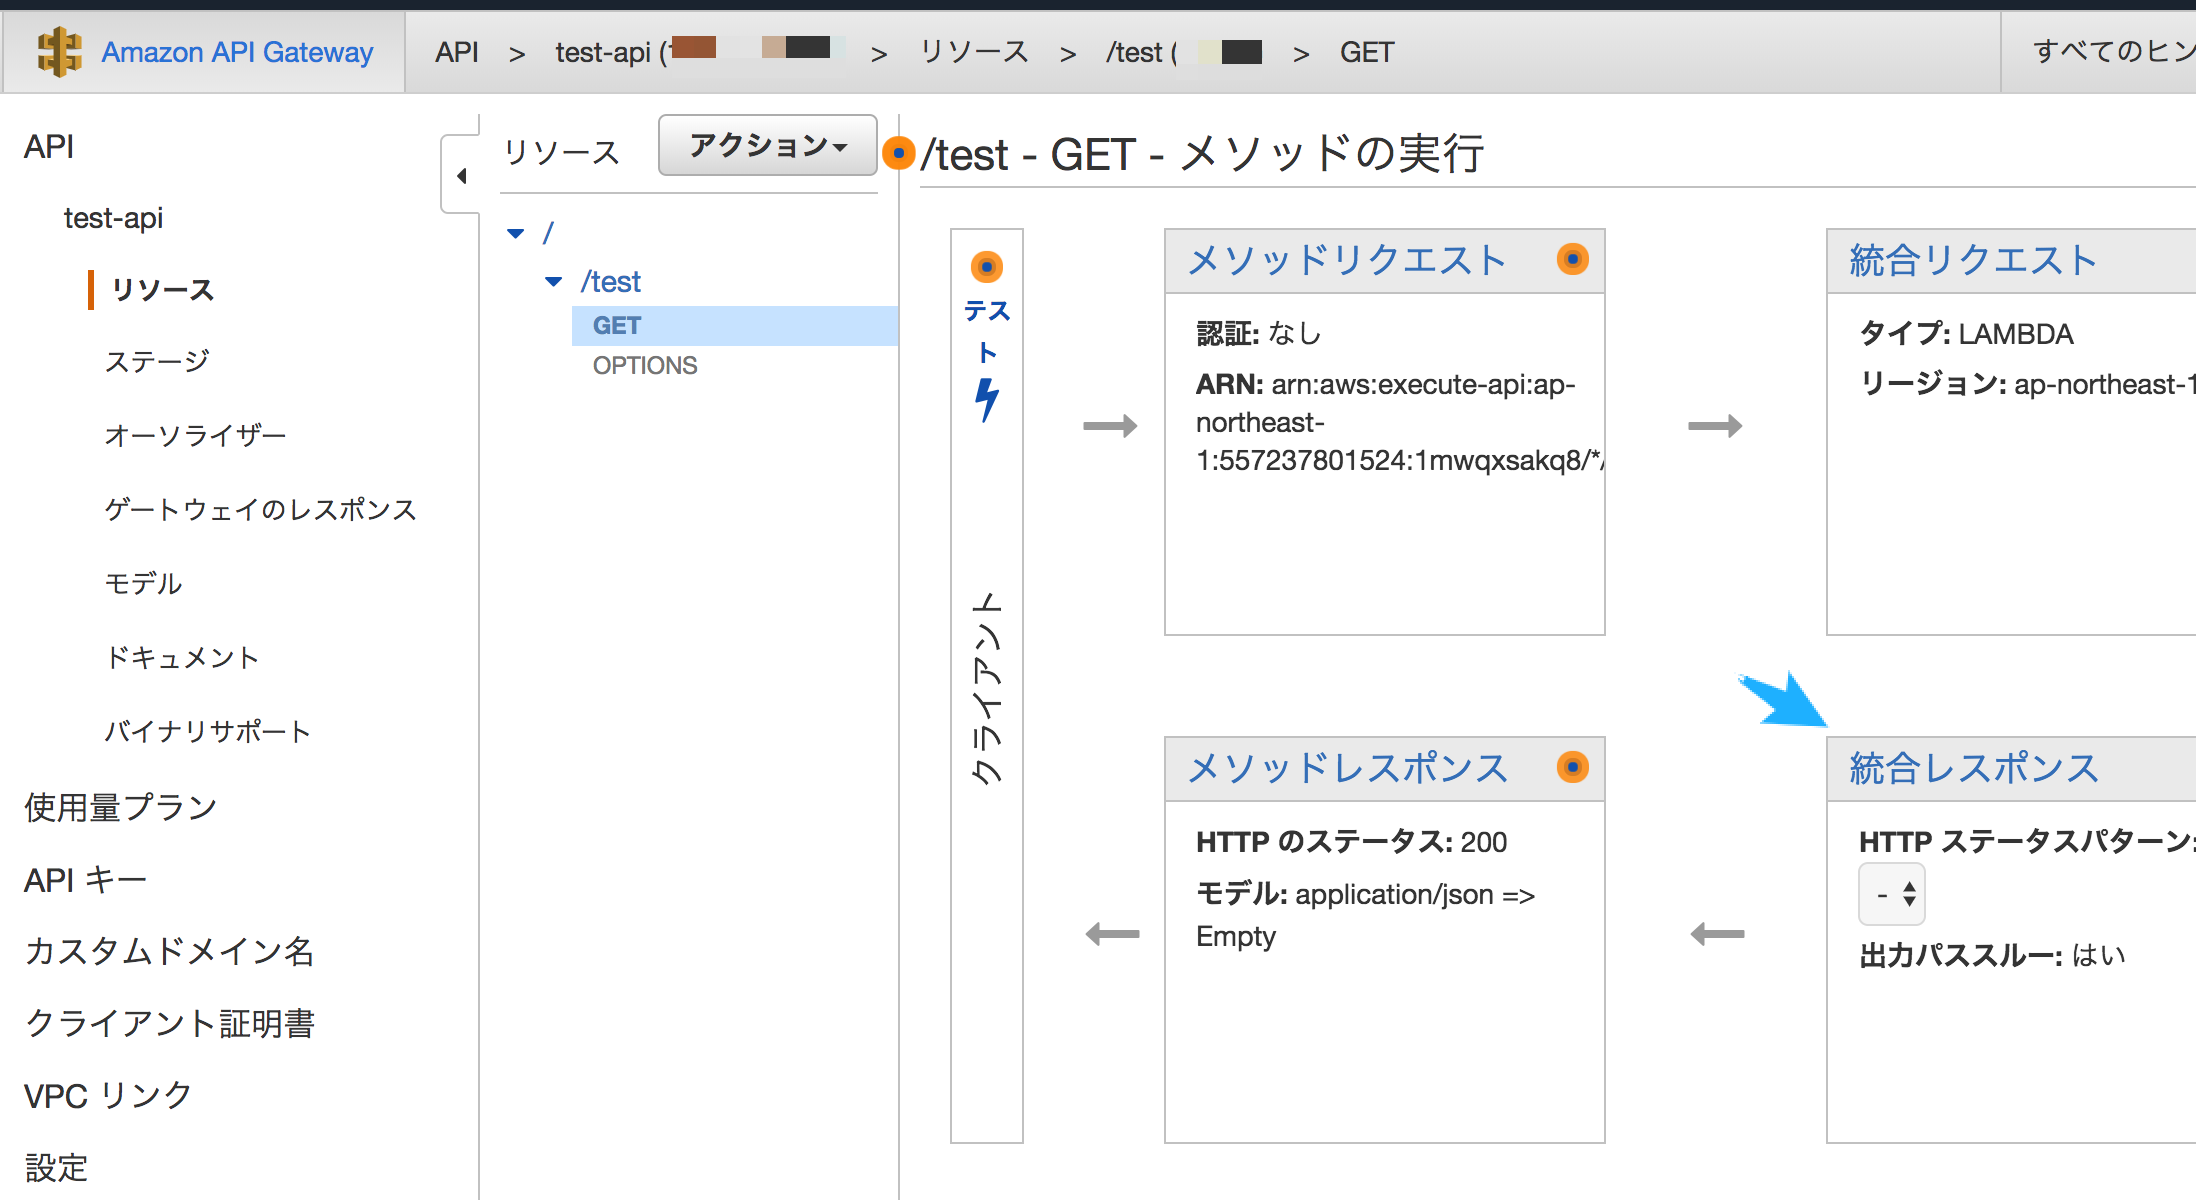Open the メソッドリクエスト settings panel
This screenshot has height=1200, width=2196.
tap(1345, 260)
